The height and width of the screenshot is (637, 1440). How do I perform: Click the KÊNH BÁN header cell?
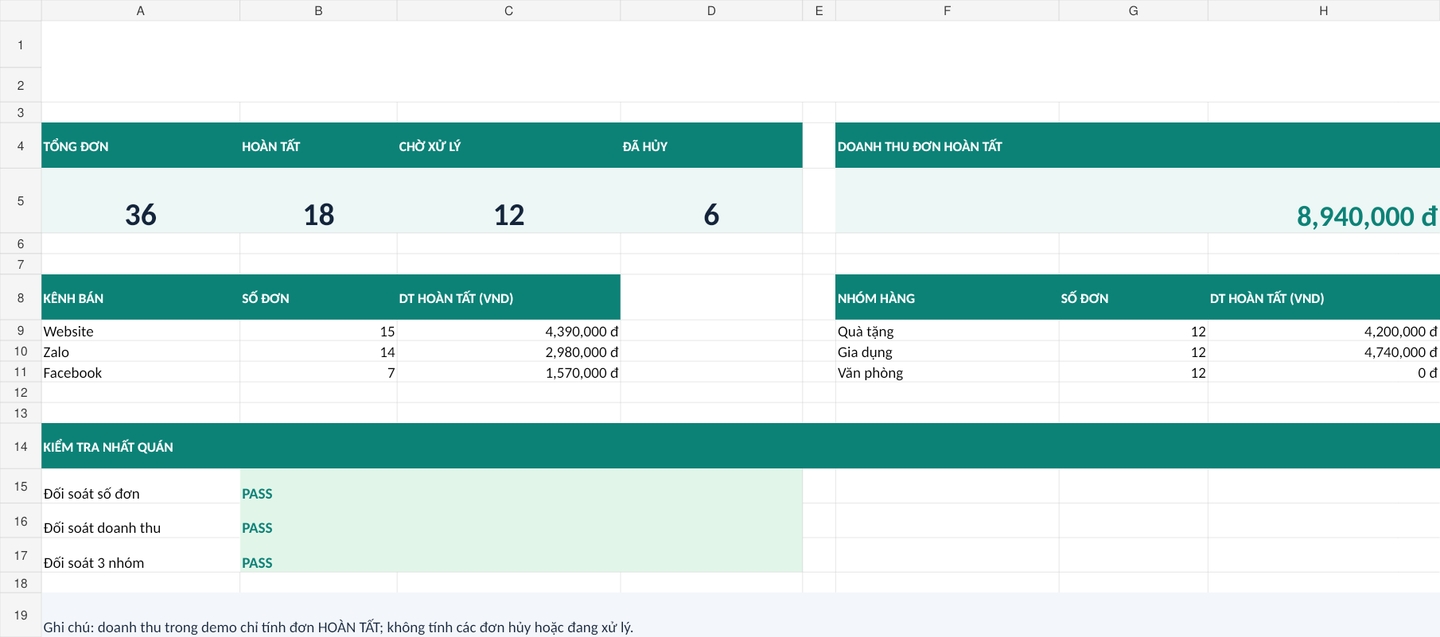pos(140,297)
